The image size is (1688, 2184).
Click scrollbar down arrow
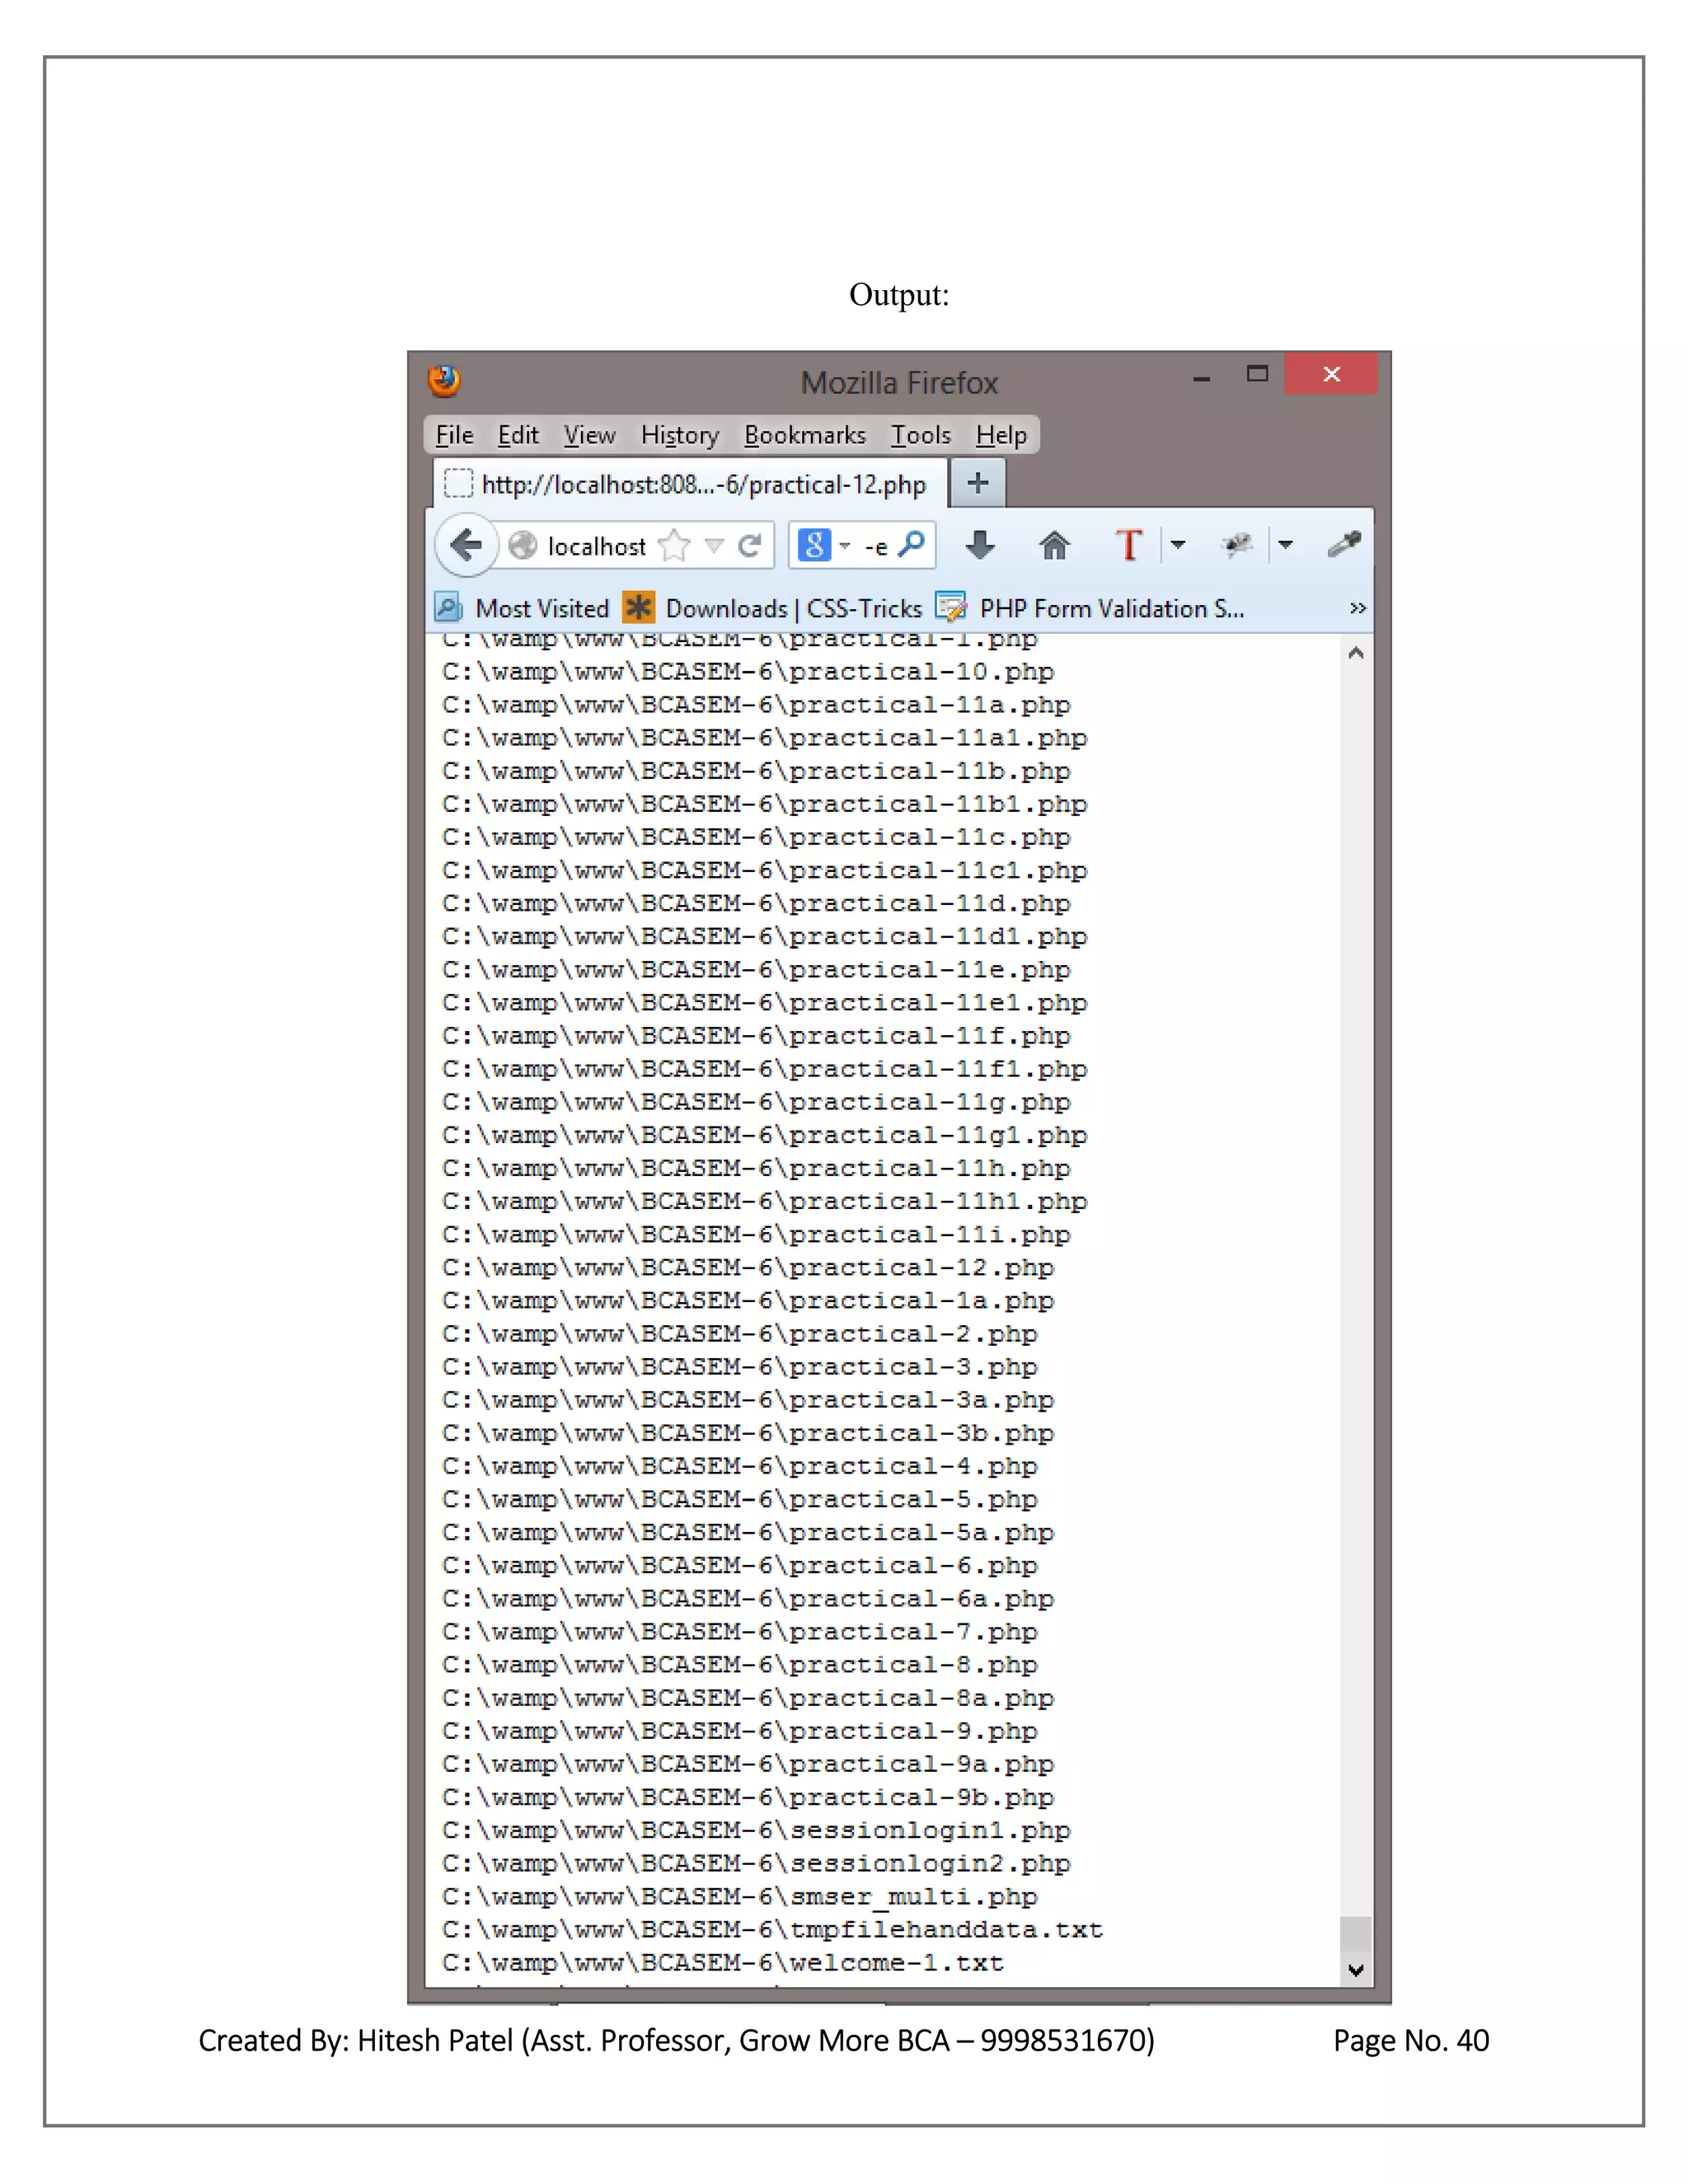(1356, 1970)
